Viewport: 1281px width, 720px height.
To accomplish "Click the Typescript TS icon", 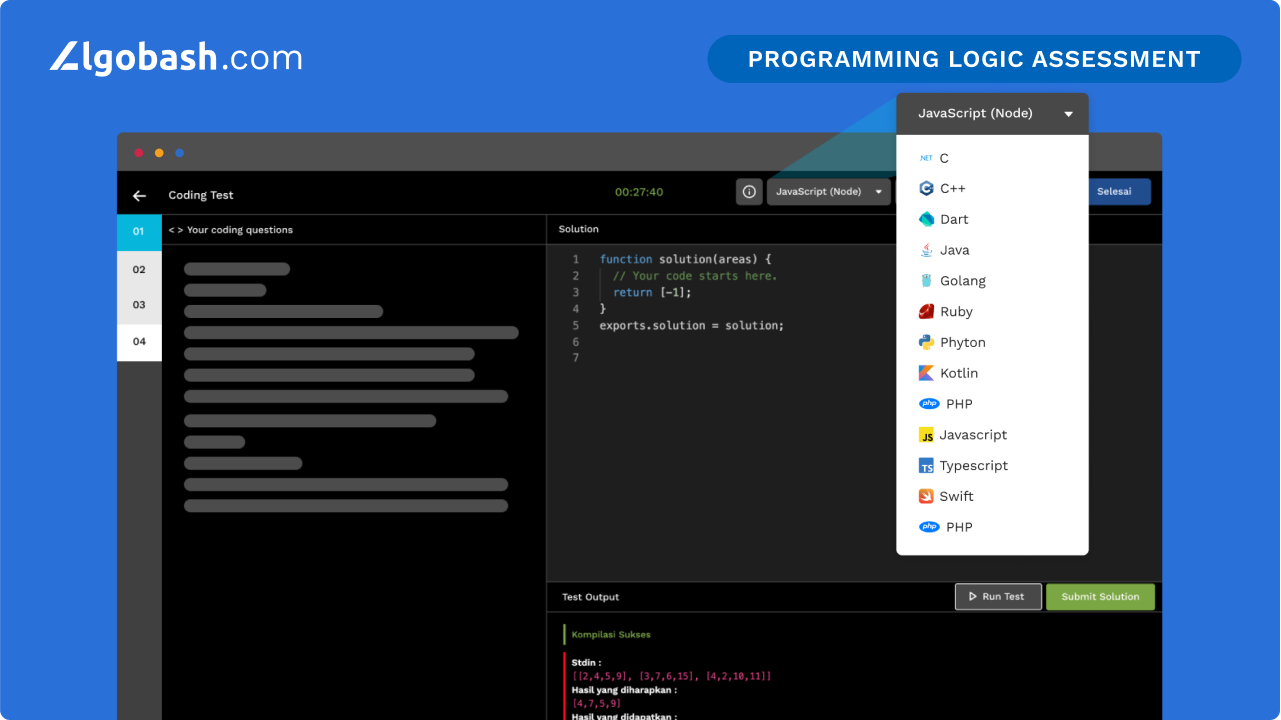I will click(x=926, y=466).
